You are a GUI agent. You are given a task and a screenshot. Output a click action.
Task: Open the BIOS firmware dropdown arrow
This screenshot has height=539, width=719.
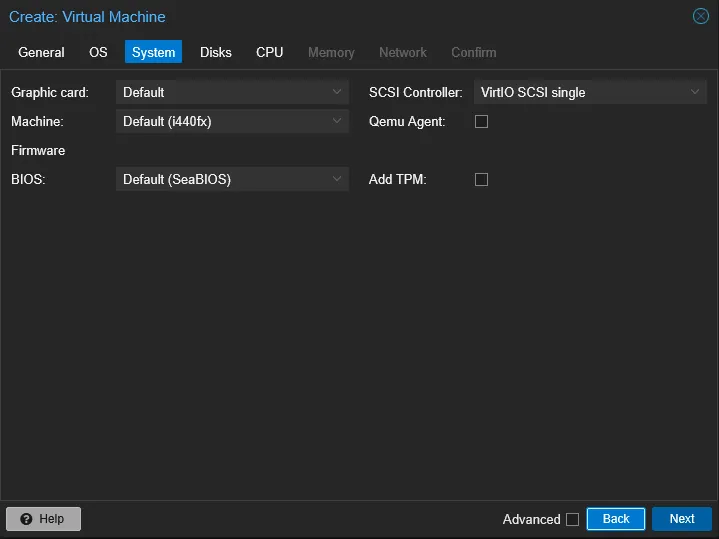(x=337, y=180)
